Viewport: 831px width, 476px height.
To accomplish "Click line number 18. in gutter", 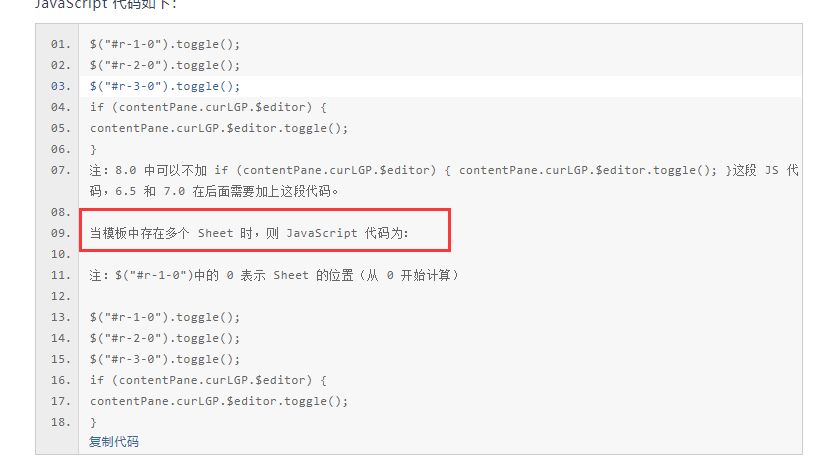I will [x=60, y=422].
